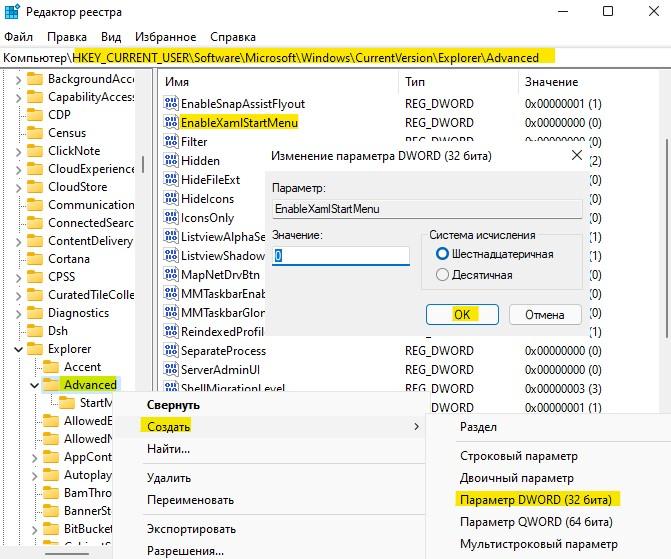Click the ServerAdminUI value icon

[x=171, y=369]
